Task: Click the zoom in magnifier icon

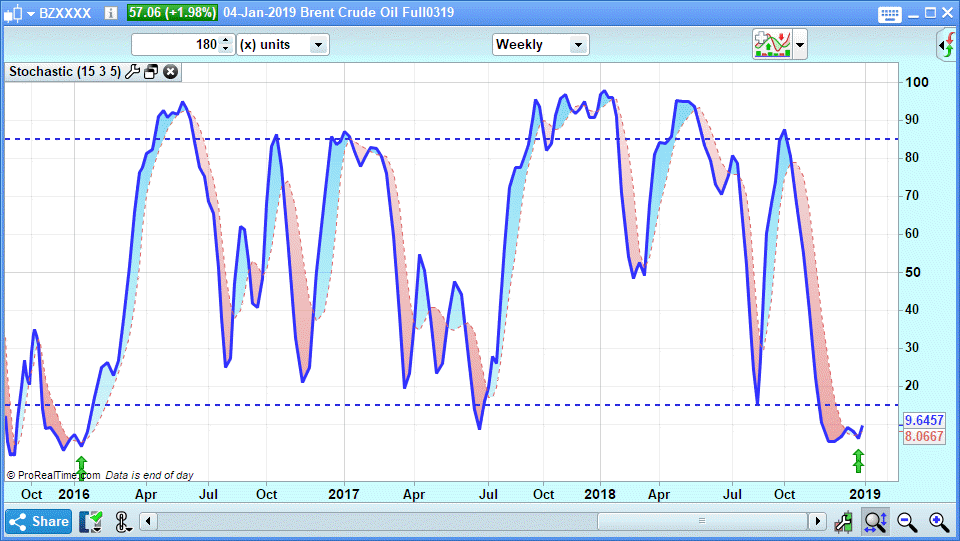Action: (939, 522)
